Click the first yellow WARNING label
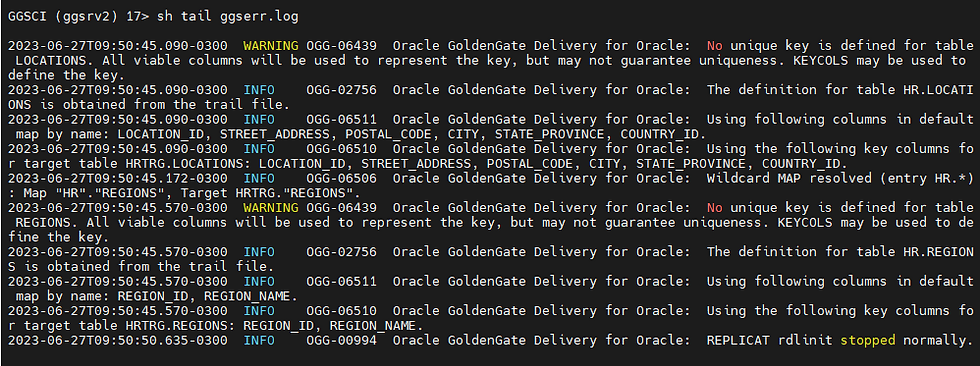The height and width of the screenshot is (366, 980). click(271, 46)
